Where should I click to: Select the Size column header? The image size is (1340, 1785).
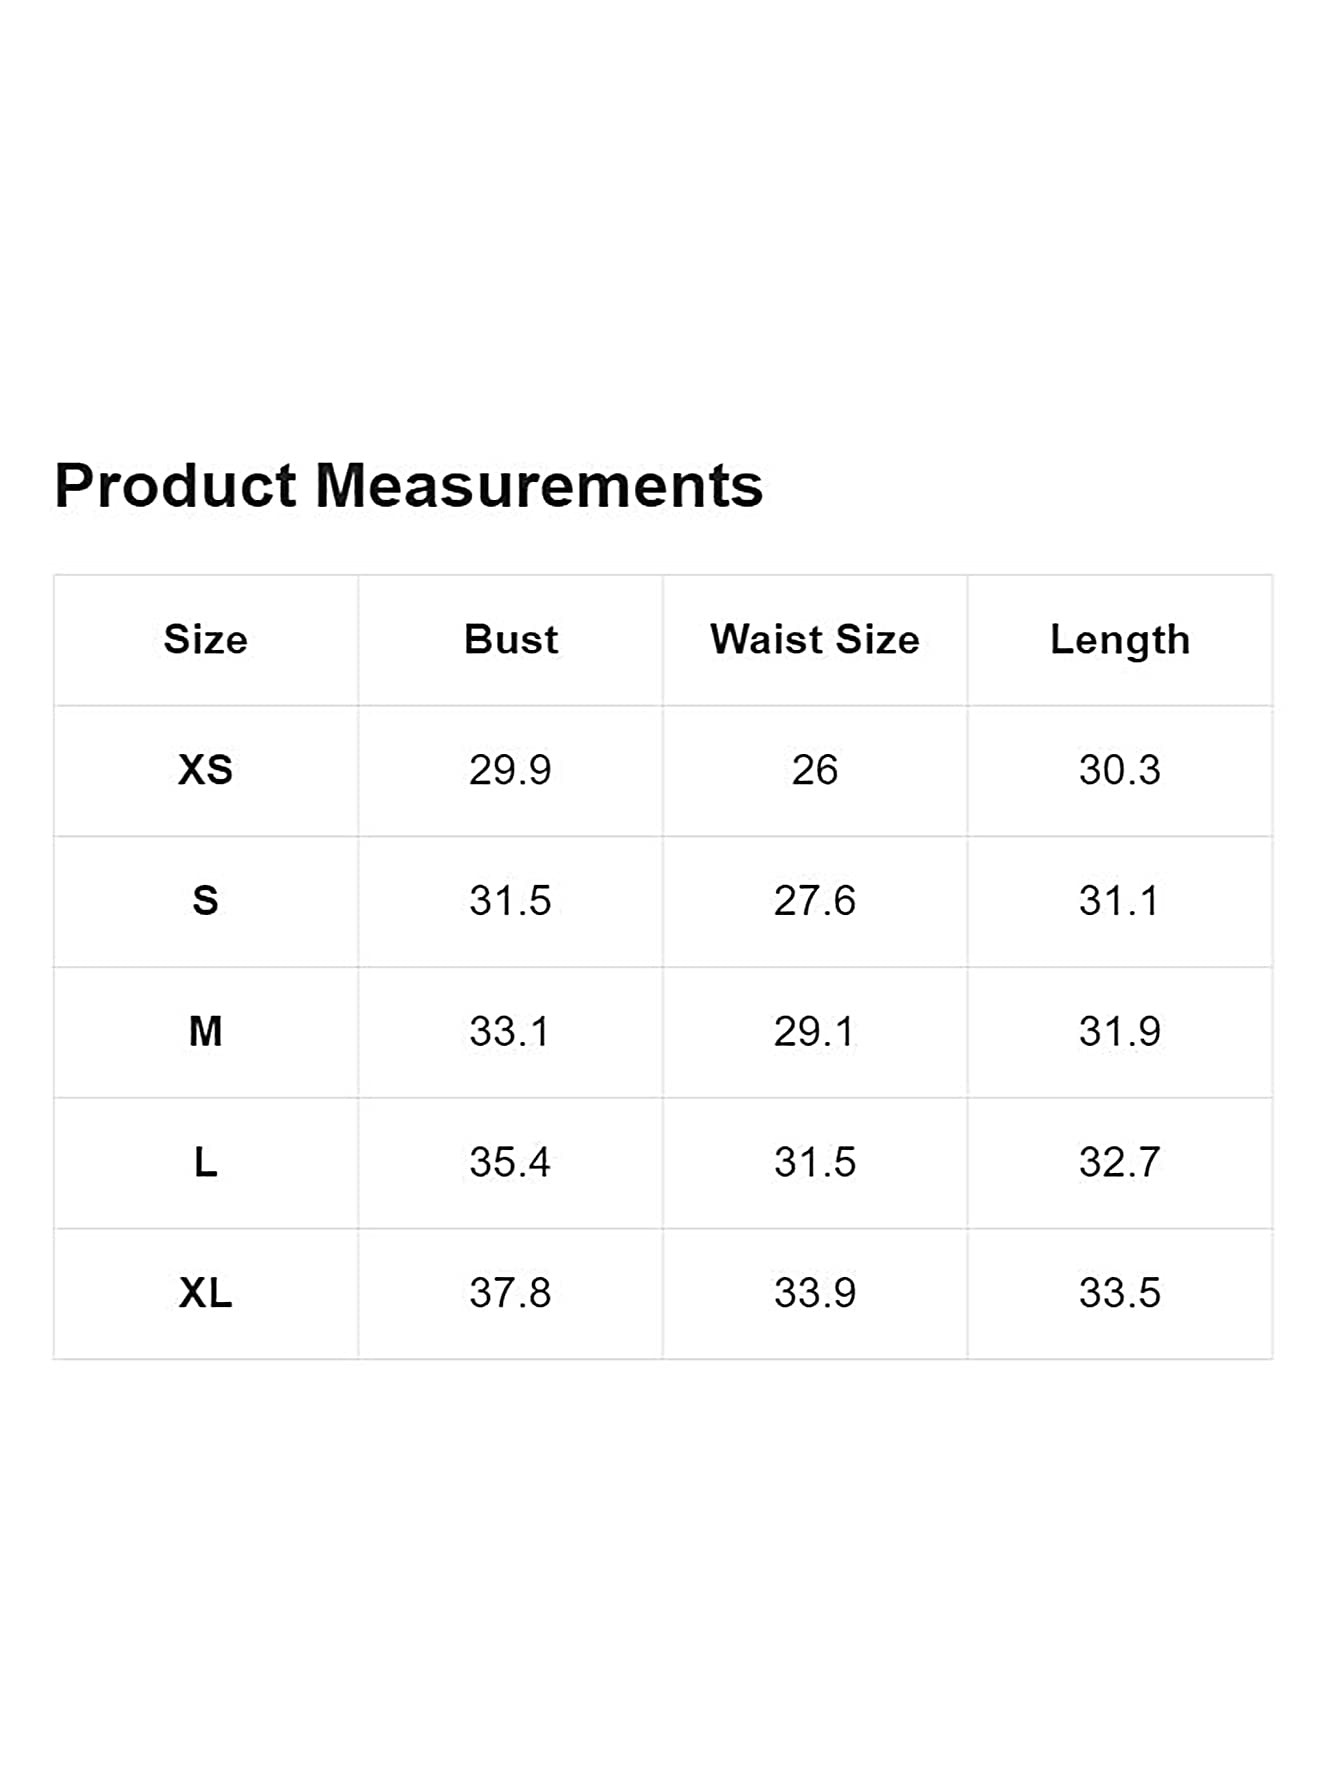coord(205,639)
